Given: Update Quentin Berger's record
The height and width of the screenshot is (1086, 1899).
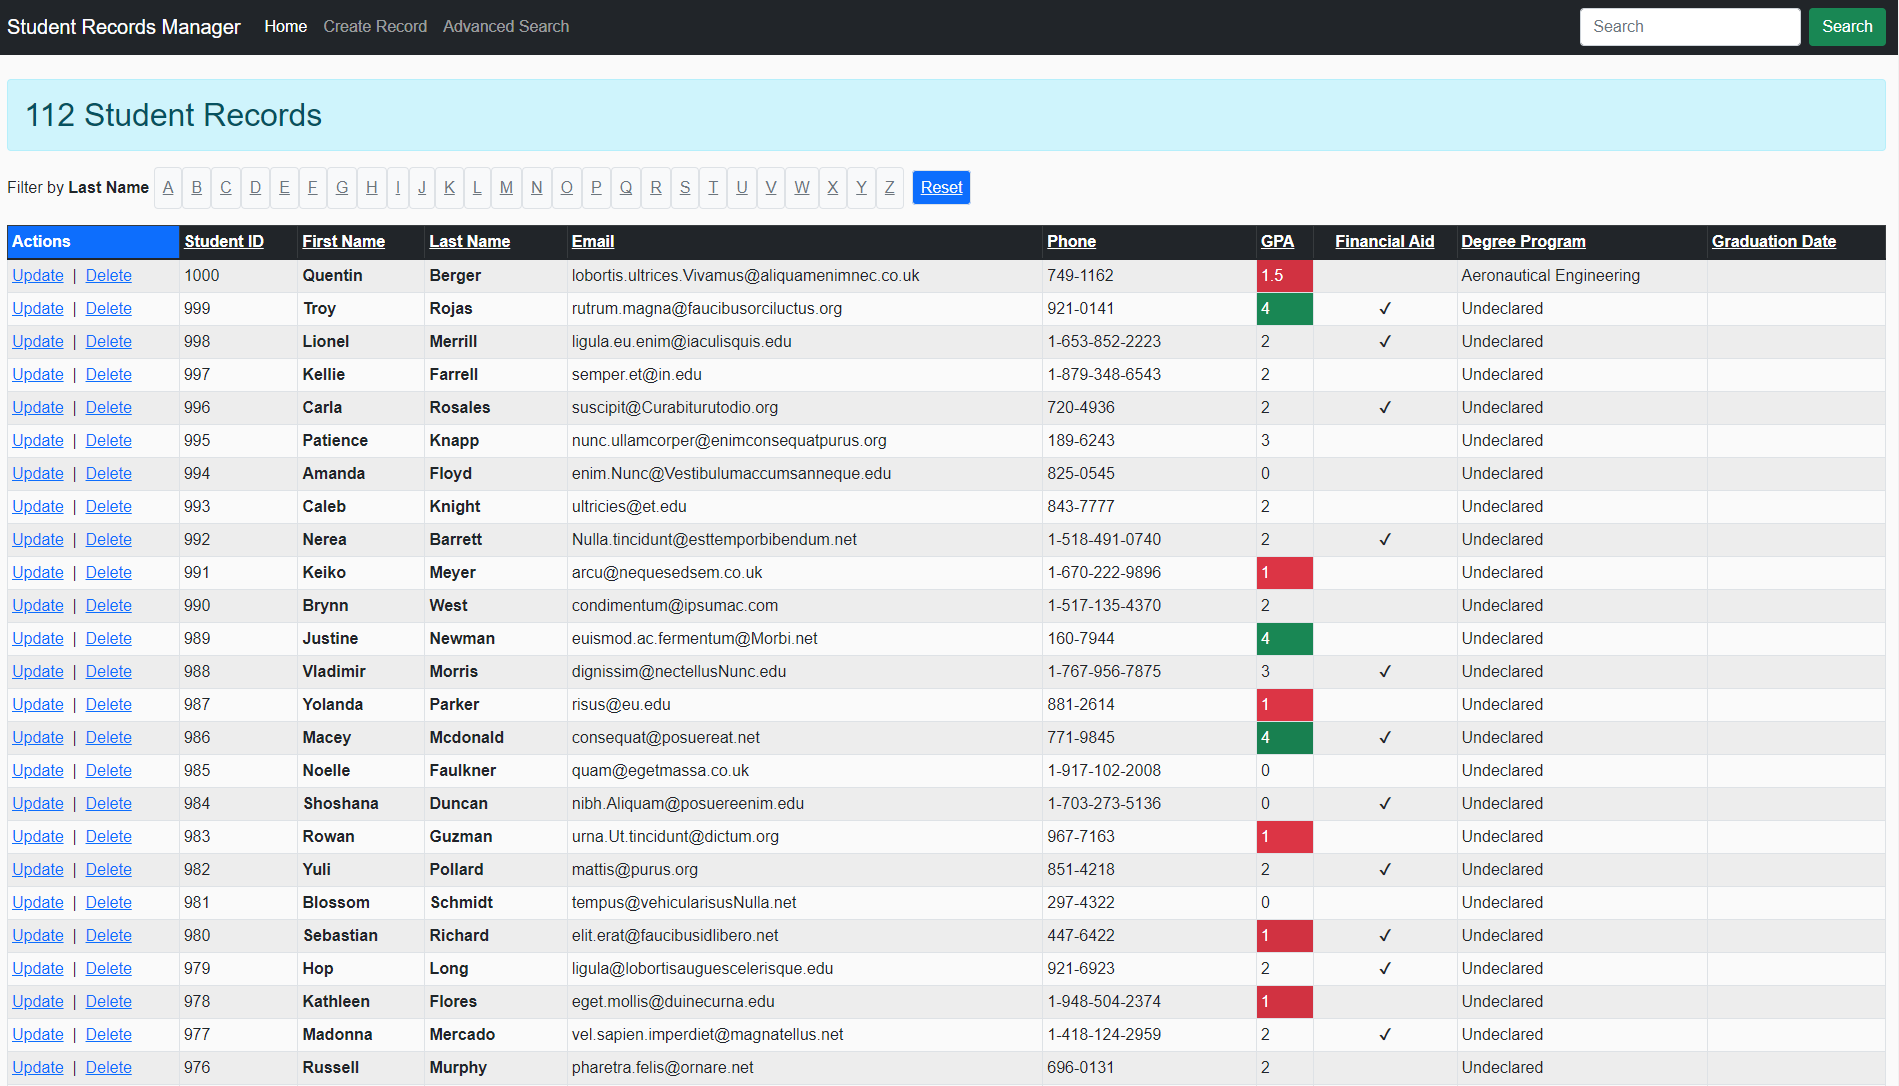Looking at the screenshot, I should pos(38,276).
